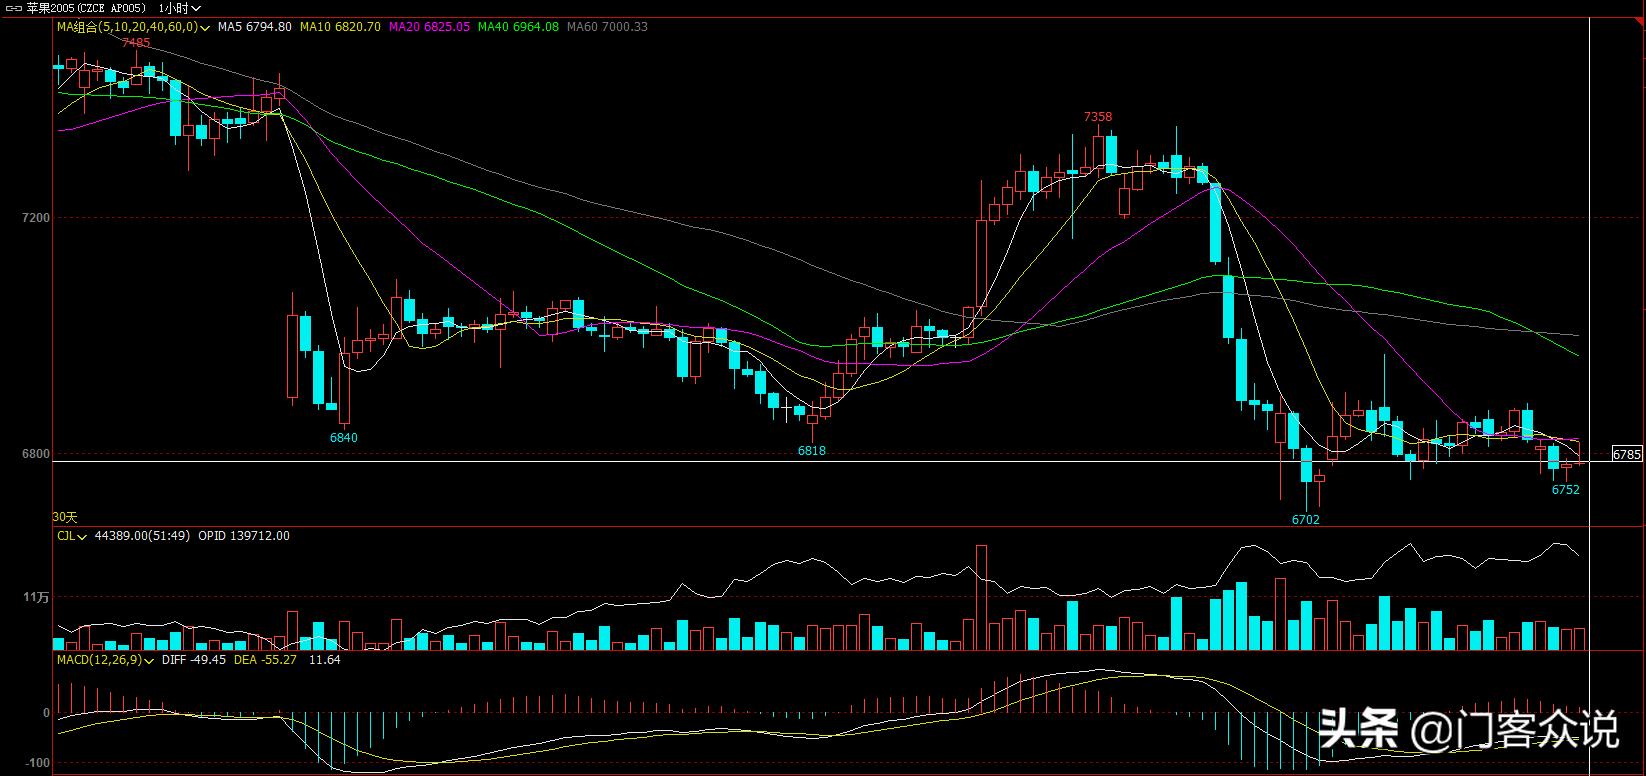Viewport: 1646px width, 776px height.
Task: Click the 30天 range label
Action: coord(65,517)
